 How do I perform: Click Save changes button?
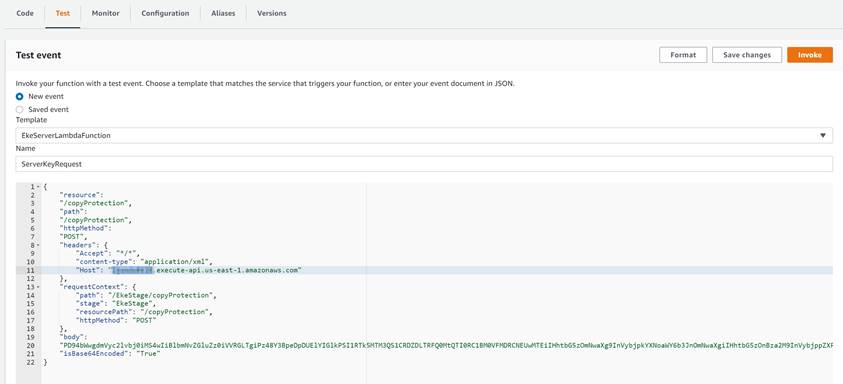point(747,55)
